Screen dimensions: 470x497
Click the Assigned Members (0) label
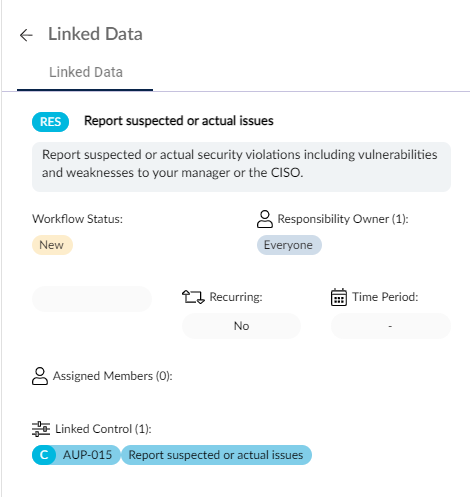click(x=113, y=376)
